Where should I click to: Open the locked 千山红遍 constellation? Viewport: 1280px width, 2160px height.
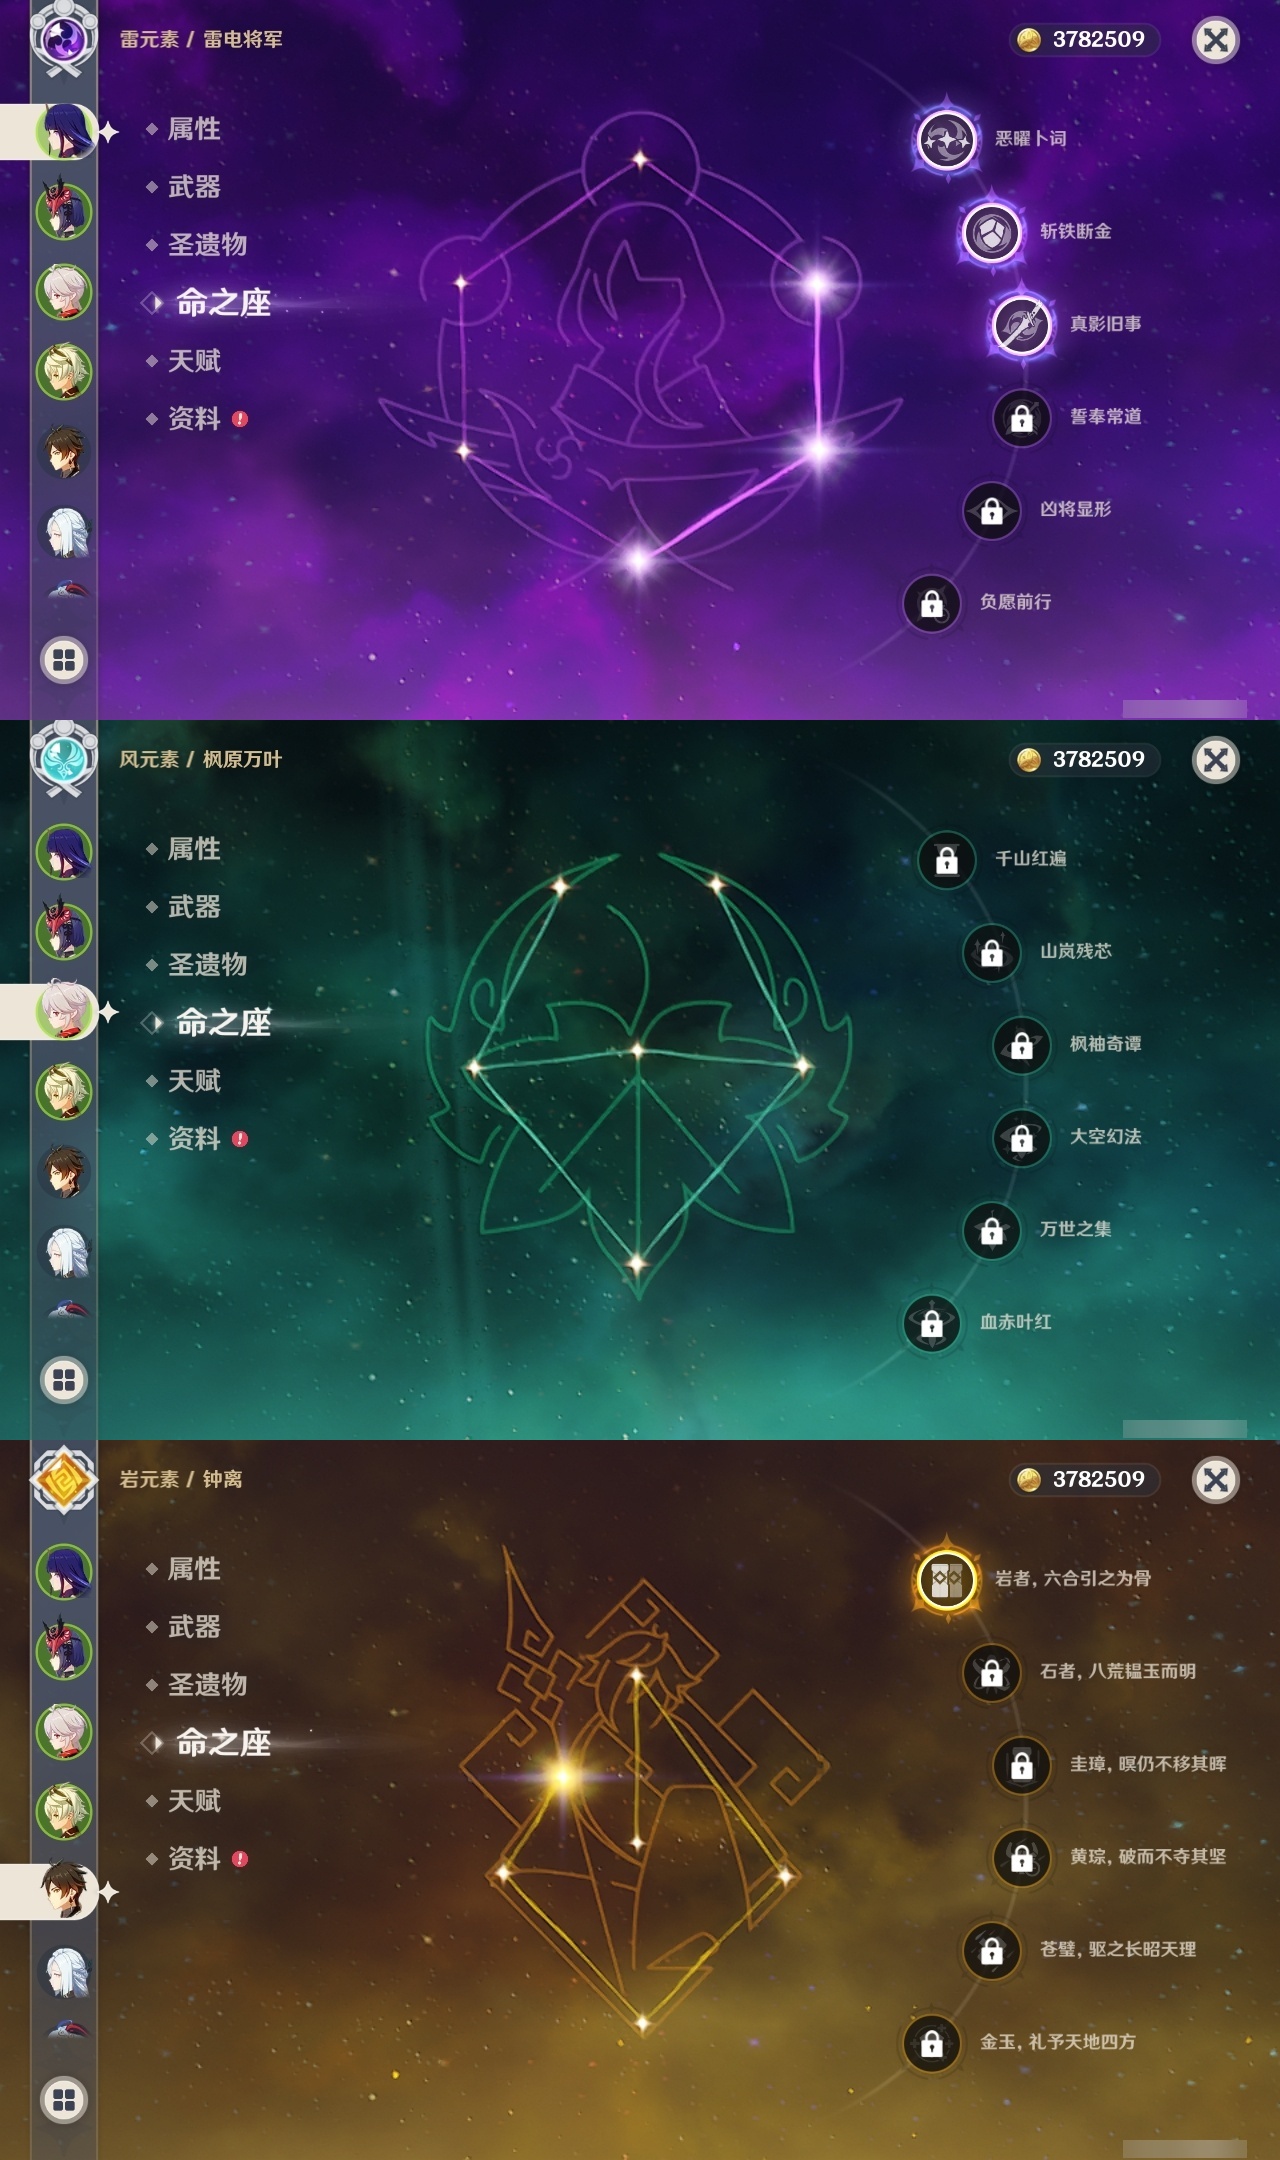click(x=946, y=859)
